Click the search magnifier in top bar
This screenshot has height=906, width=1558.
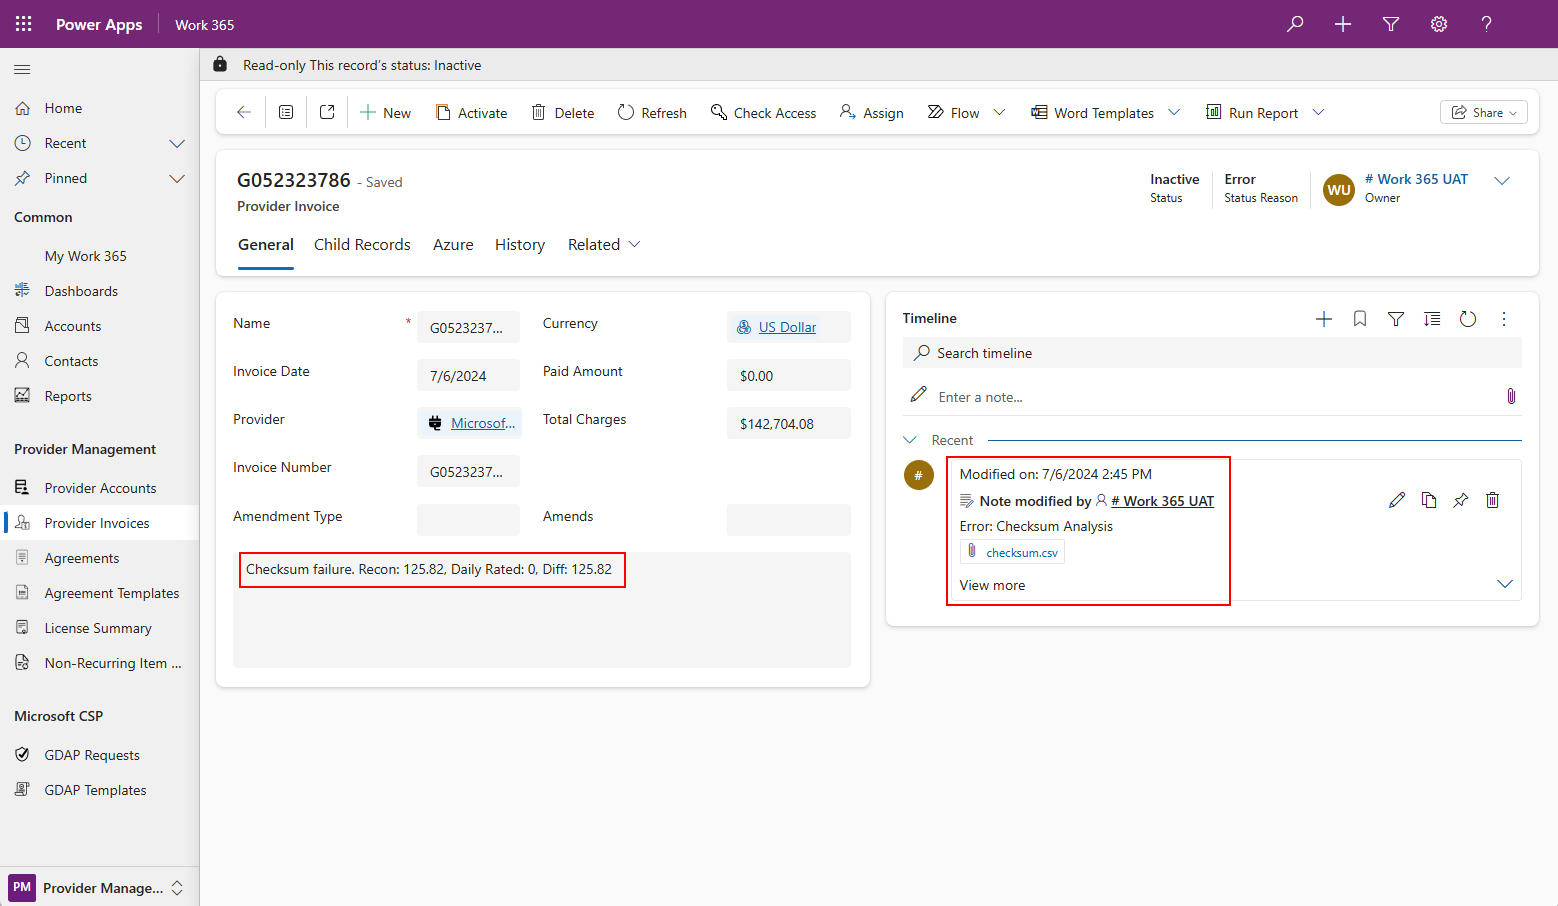point(1295,24)
